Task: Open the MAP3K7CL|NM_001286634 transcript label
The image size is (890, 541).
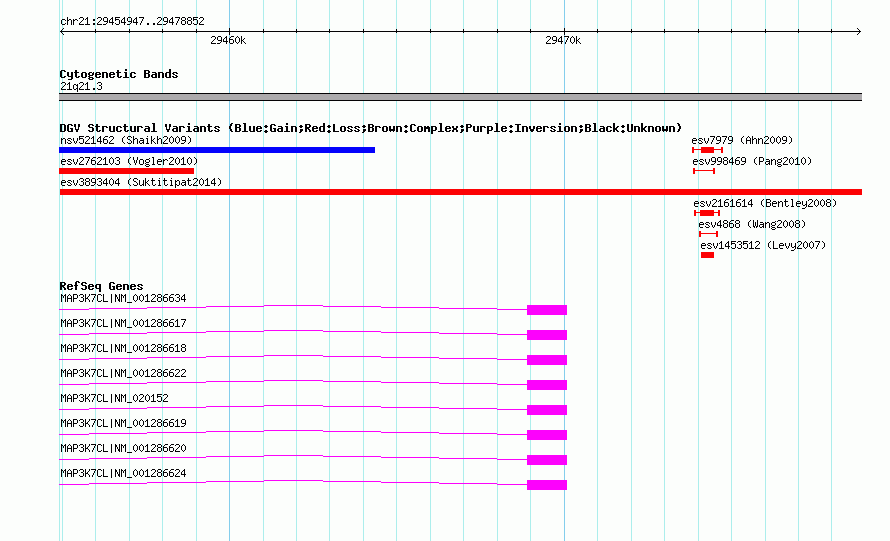Action: [x=123, y=298]
